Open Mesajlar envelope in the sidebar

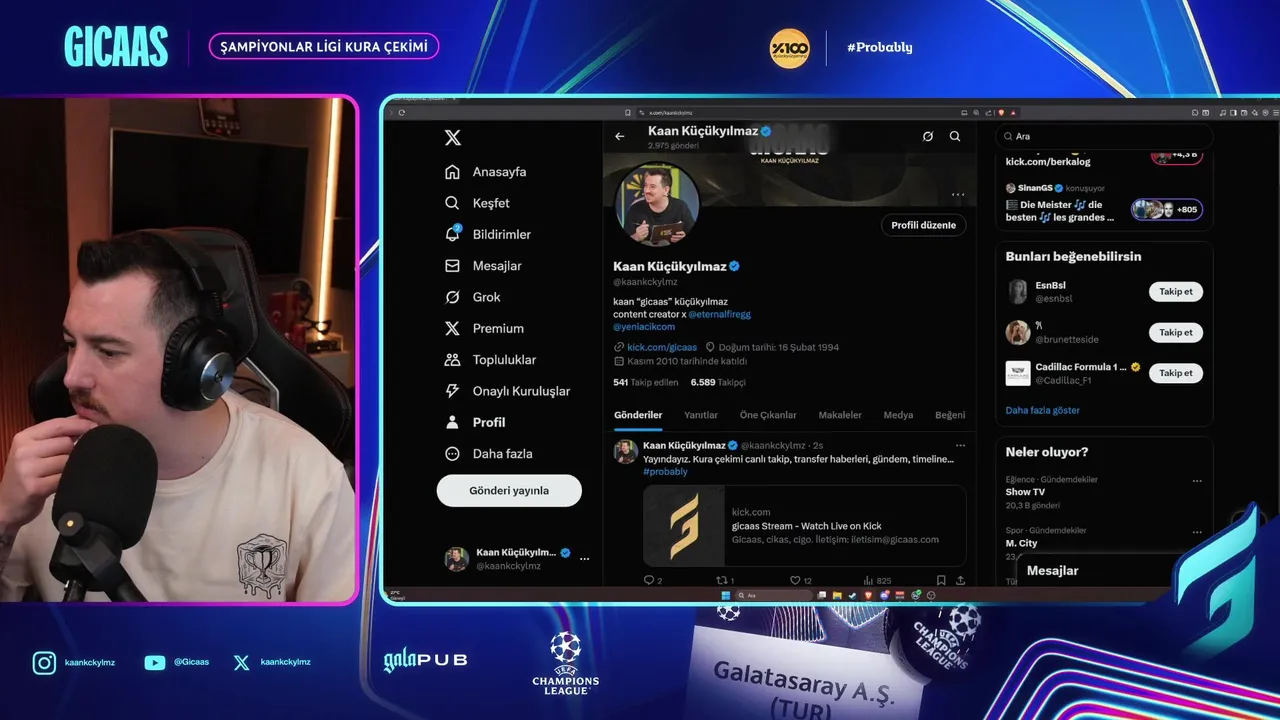pyautogui.click(x=483, y=266)
